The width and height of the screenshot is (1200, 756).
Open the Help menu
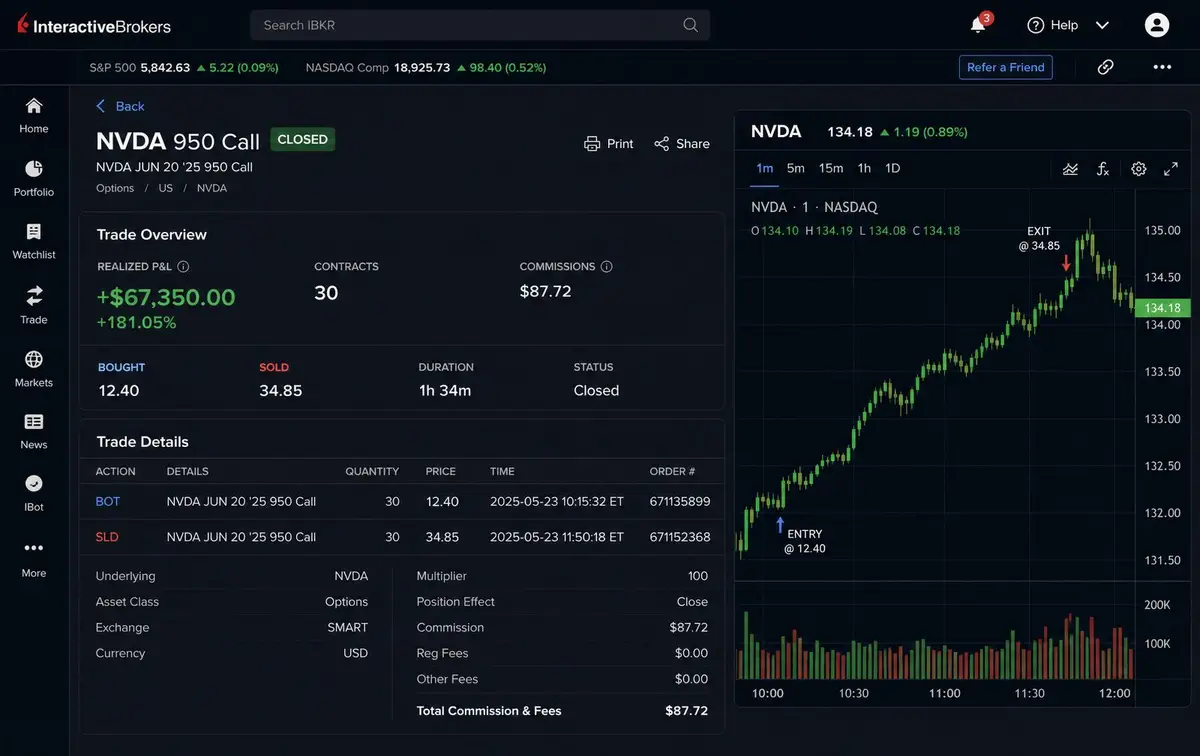(1053, 25)
